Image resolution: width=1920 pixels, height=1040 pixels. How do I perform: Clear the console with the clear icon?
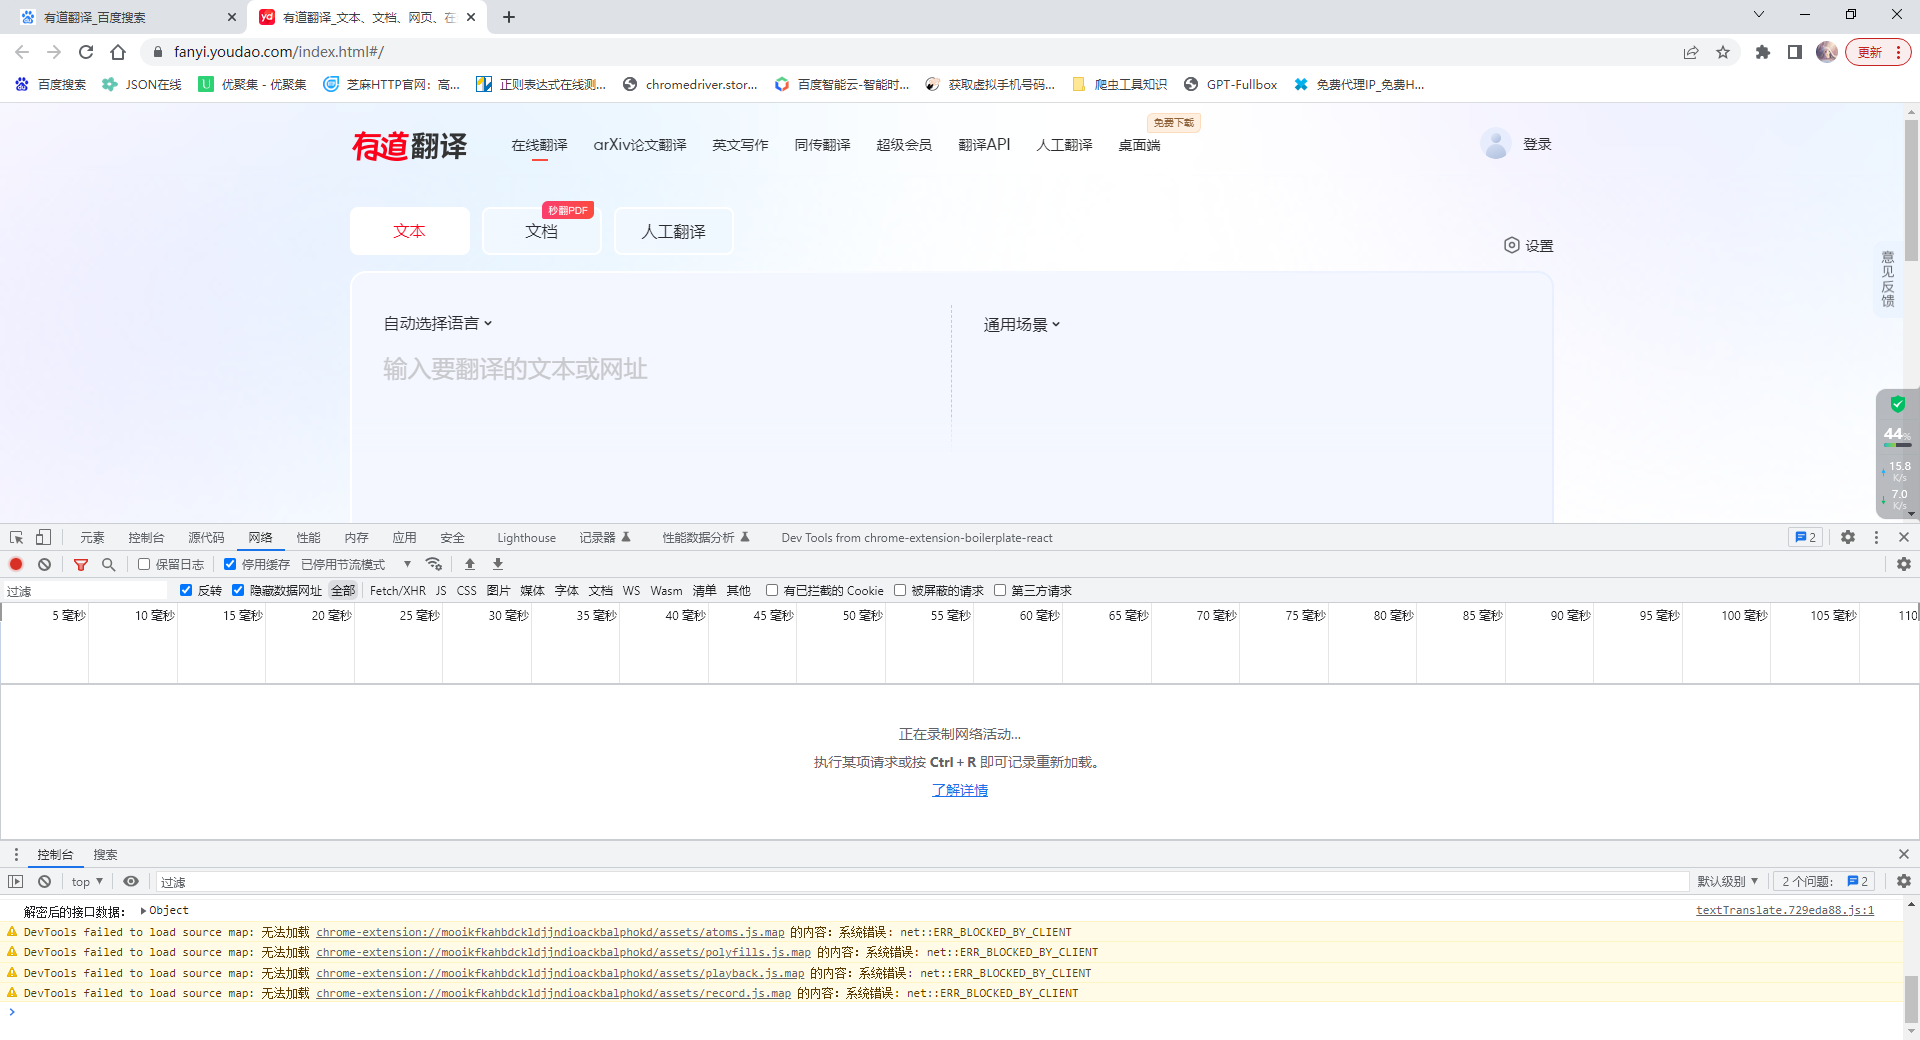[x=45, y=882]
